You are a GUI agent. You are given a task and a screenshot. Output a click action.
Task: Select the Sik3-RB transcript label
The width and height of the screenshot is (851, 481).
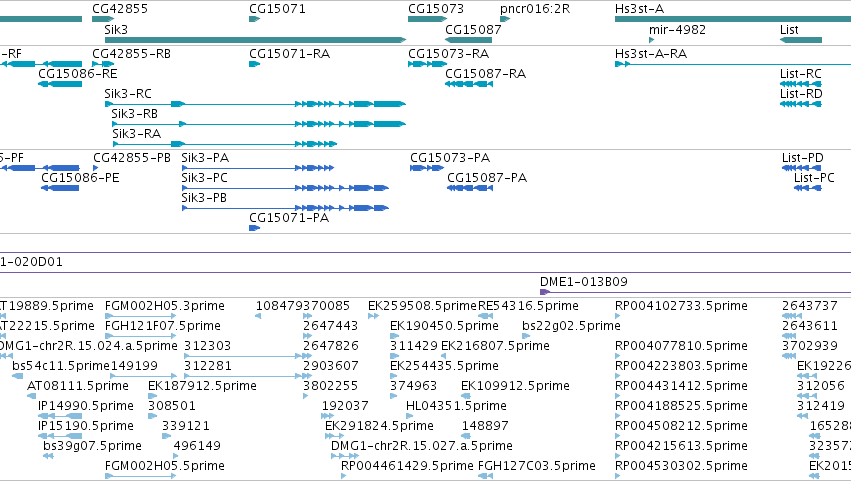point(135,114)
